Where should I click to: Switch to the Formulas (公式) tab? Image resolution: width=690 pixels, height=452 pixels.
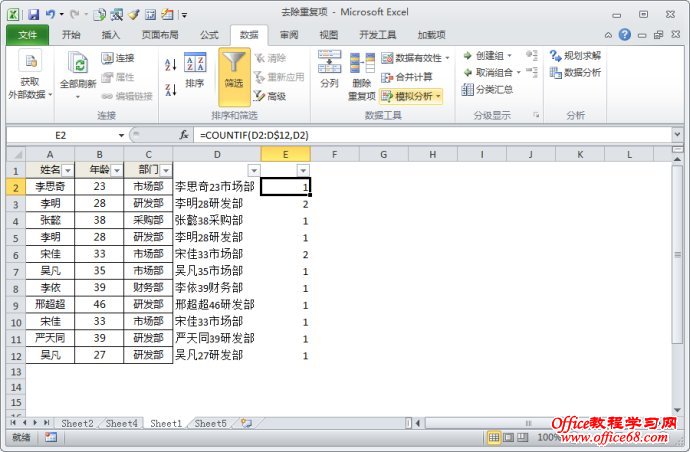(x=209, y=35)
